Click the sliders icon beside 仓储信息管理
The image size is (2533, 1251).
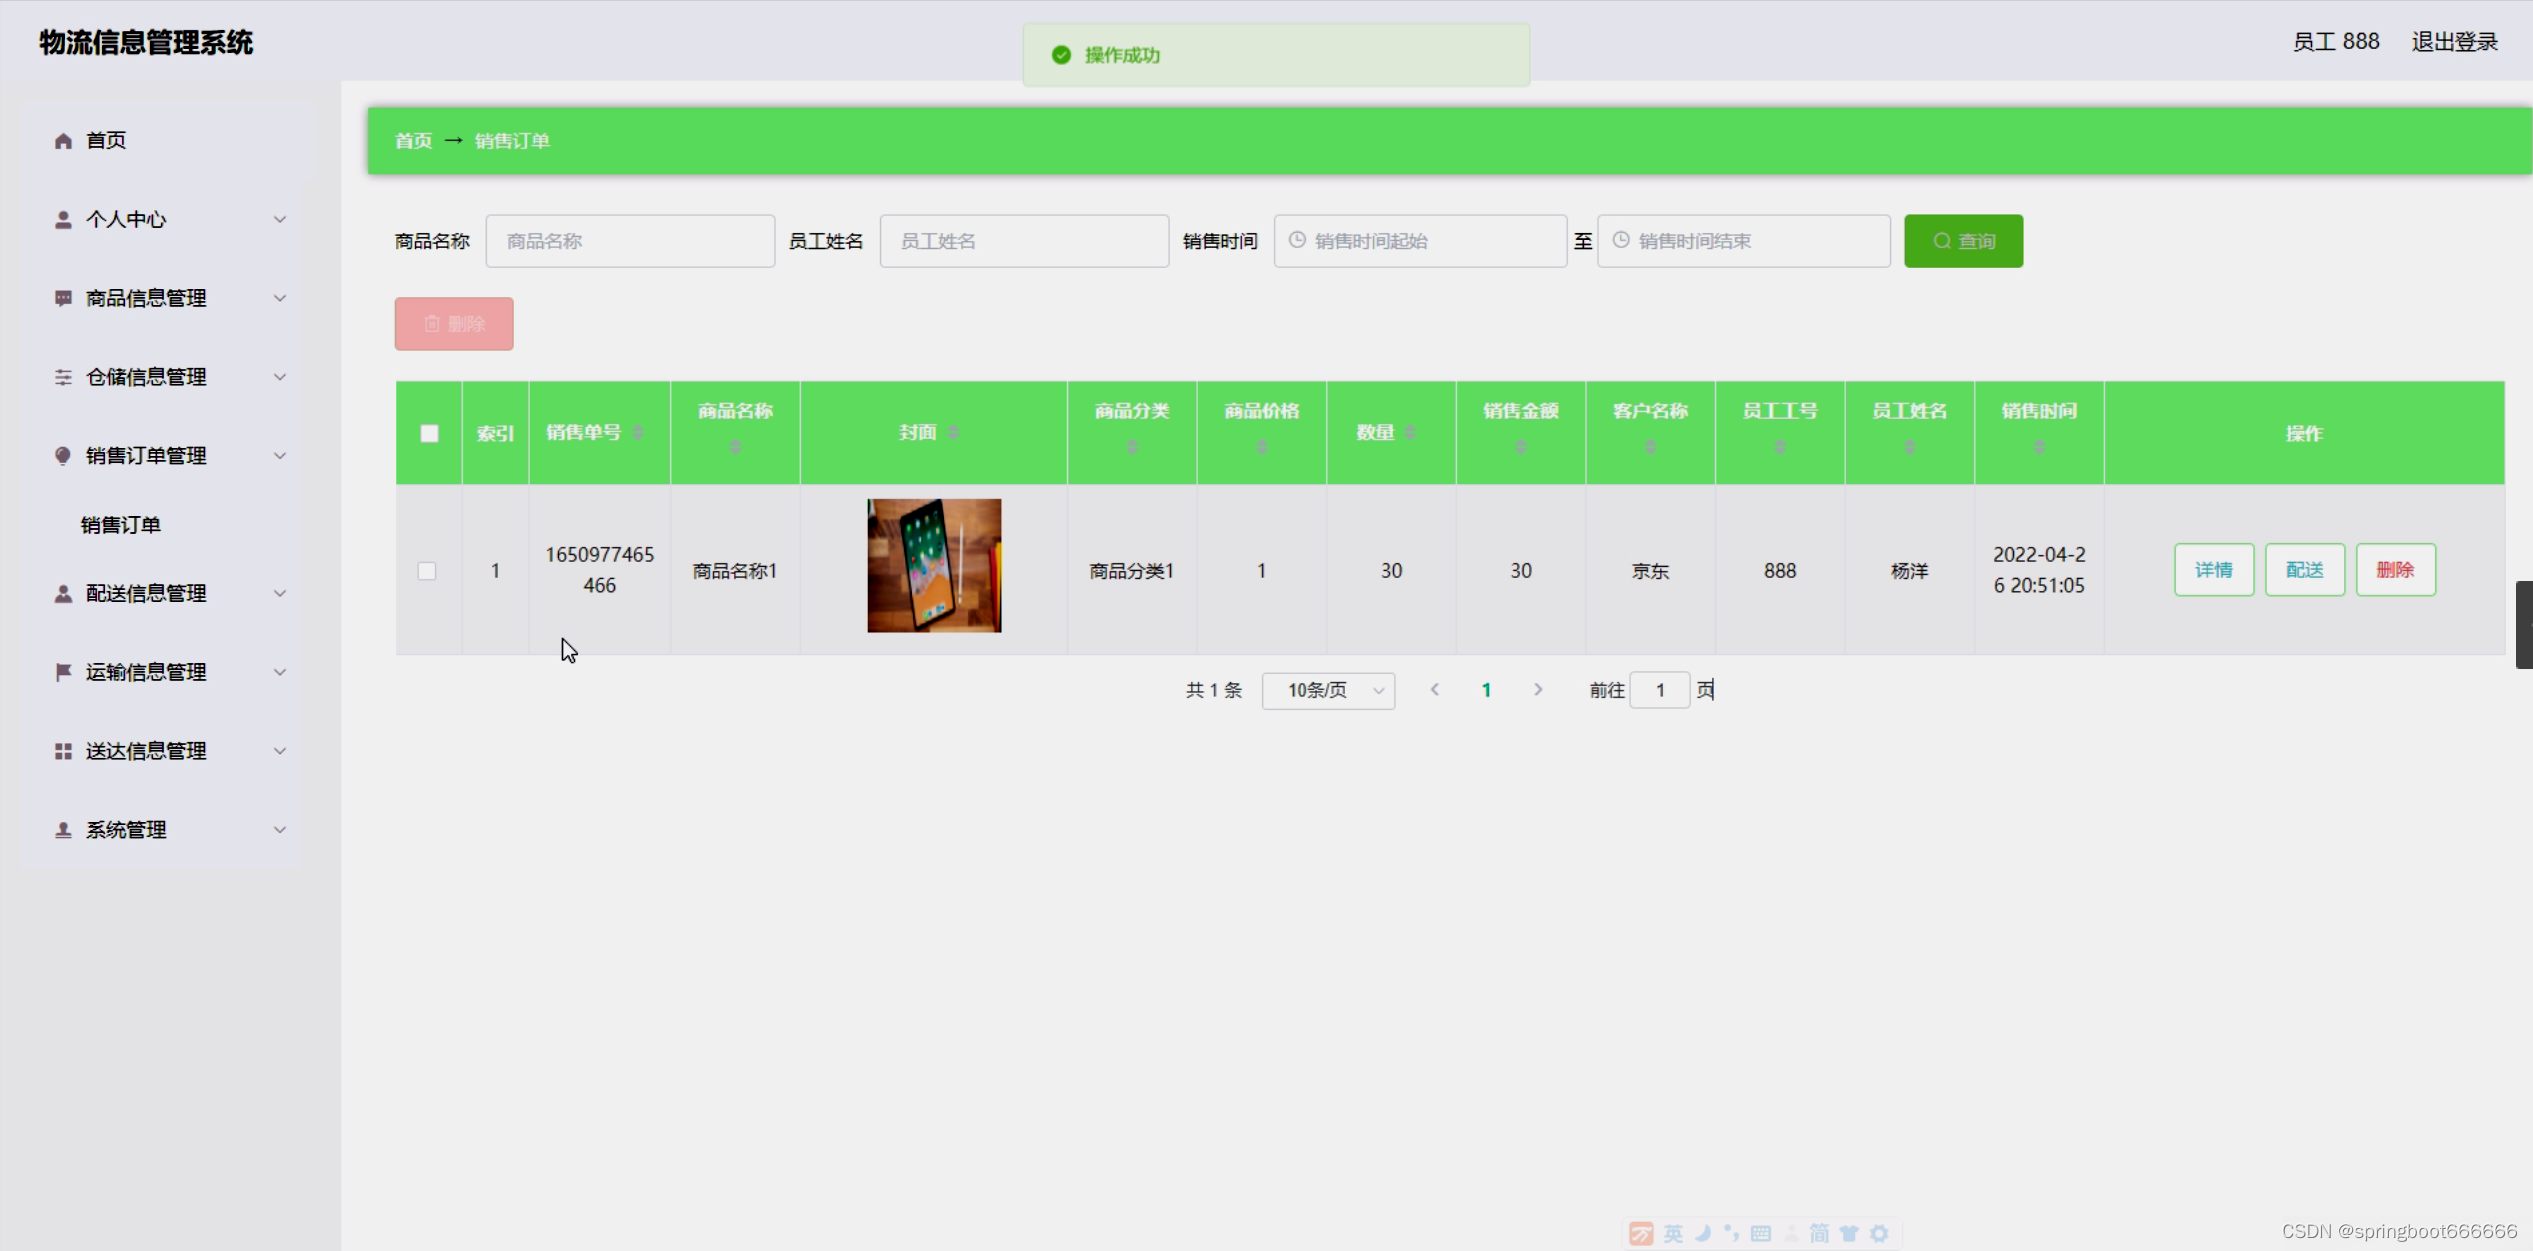[x=63, y=377]
